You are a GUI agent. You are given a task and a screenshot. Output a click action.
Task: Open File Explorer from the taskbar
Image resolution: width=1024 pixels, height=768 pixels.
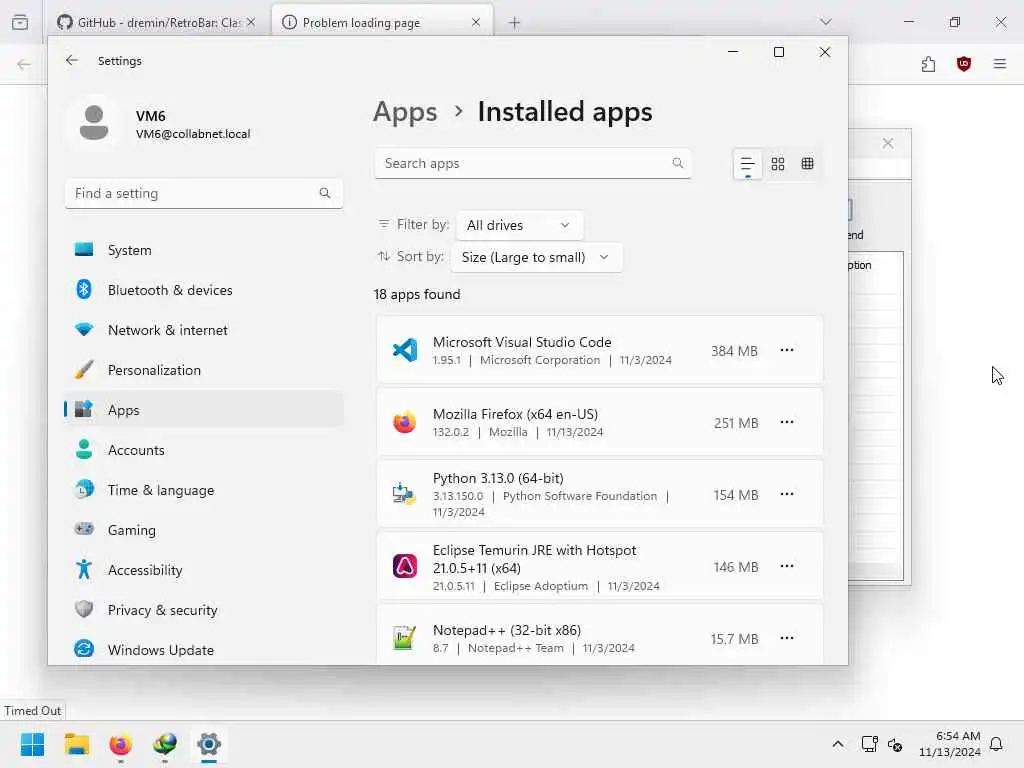(77, 744)
